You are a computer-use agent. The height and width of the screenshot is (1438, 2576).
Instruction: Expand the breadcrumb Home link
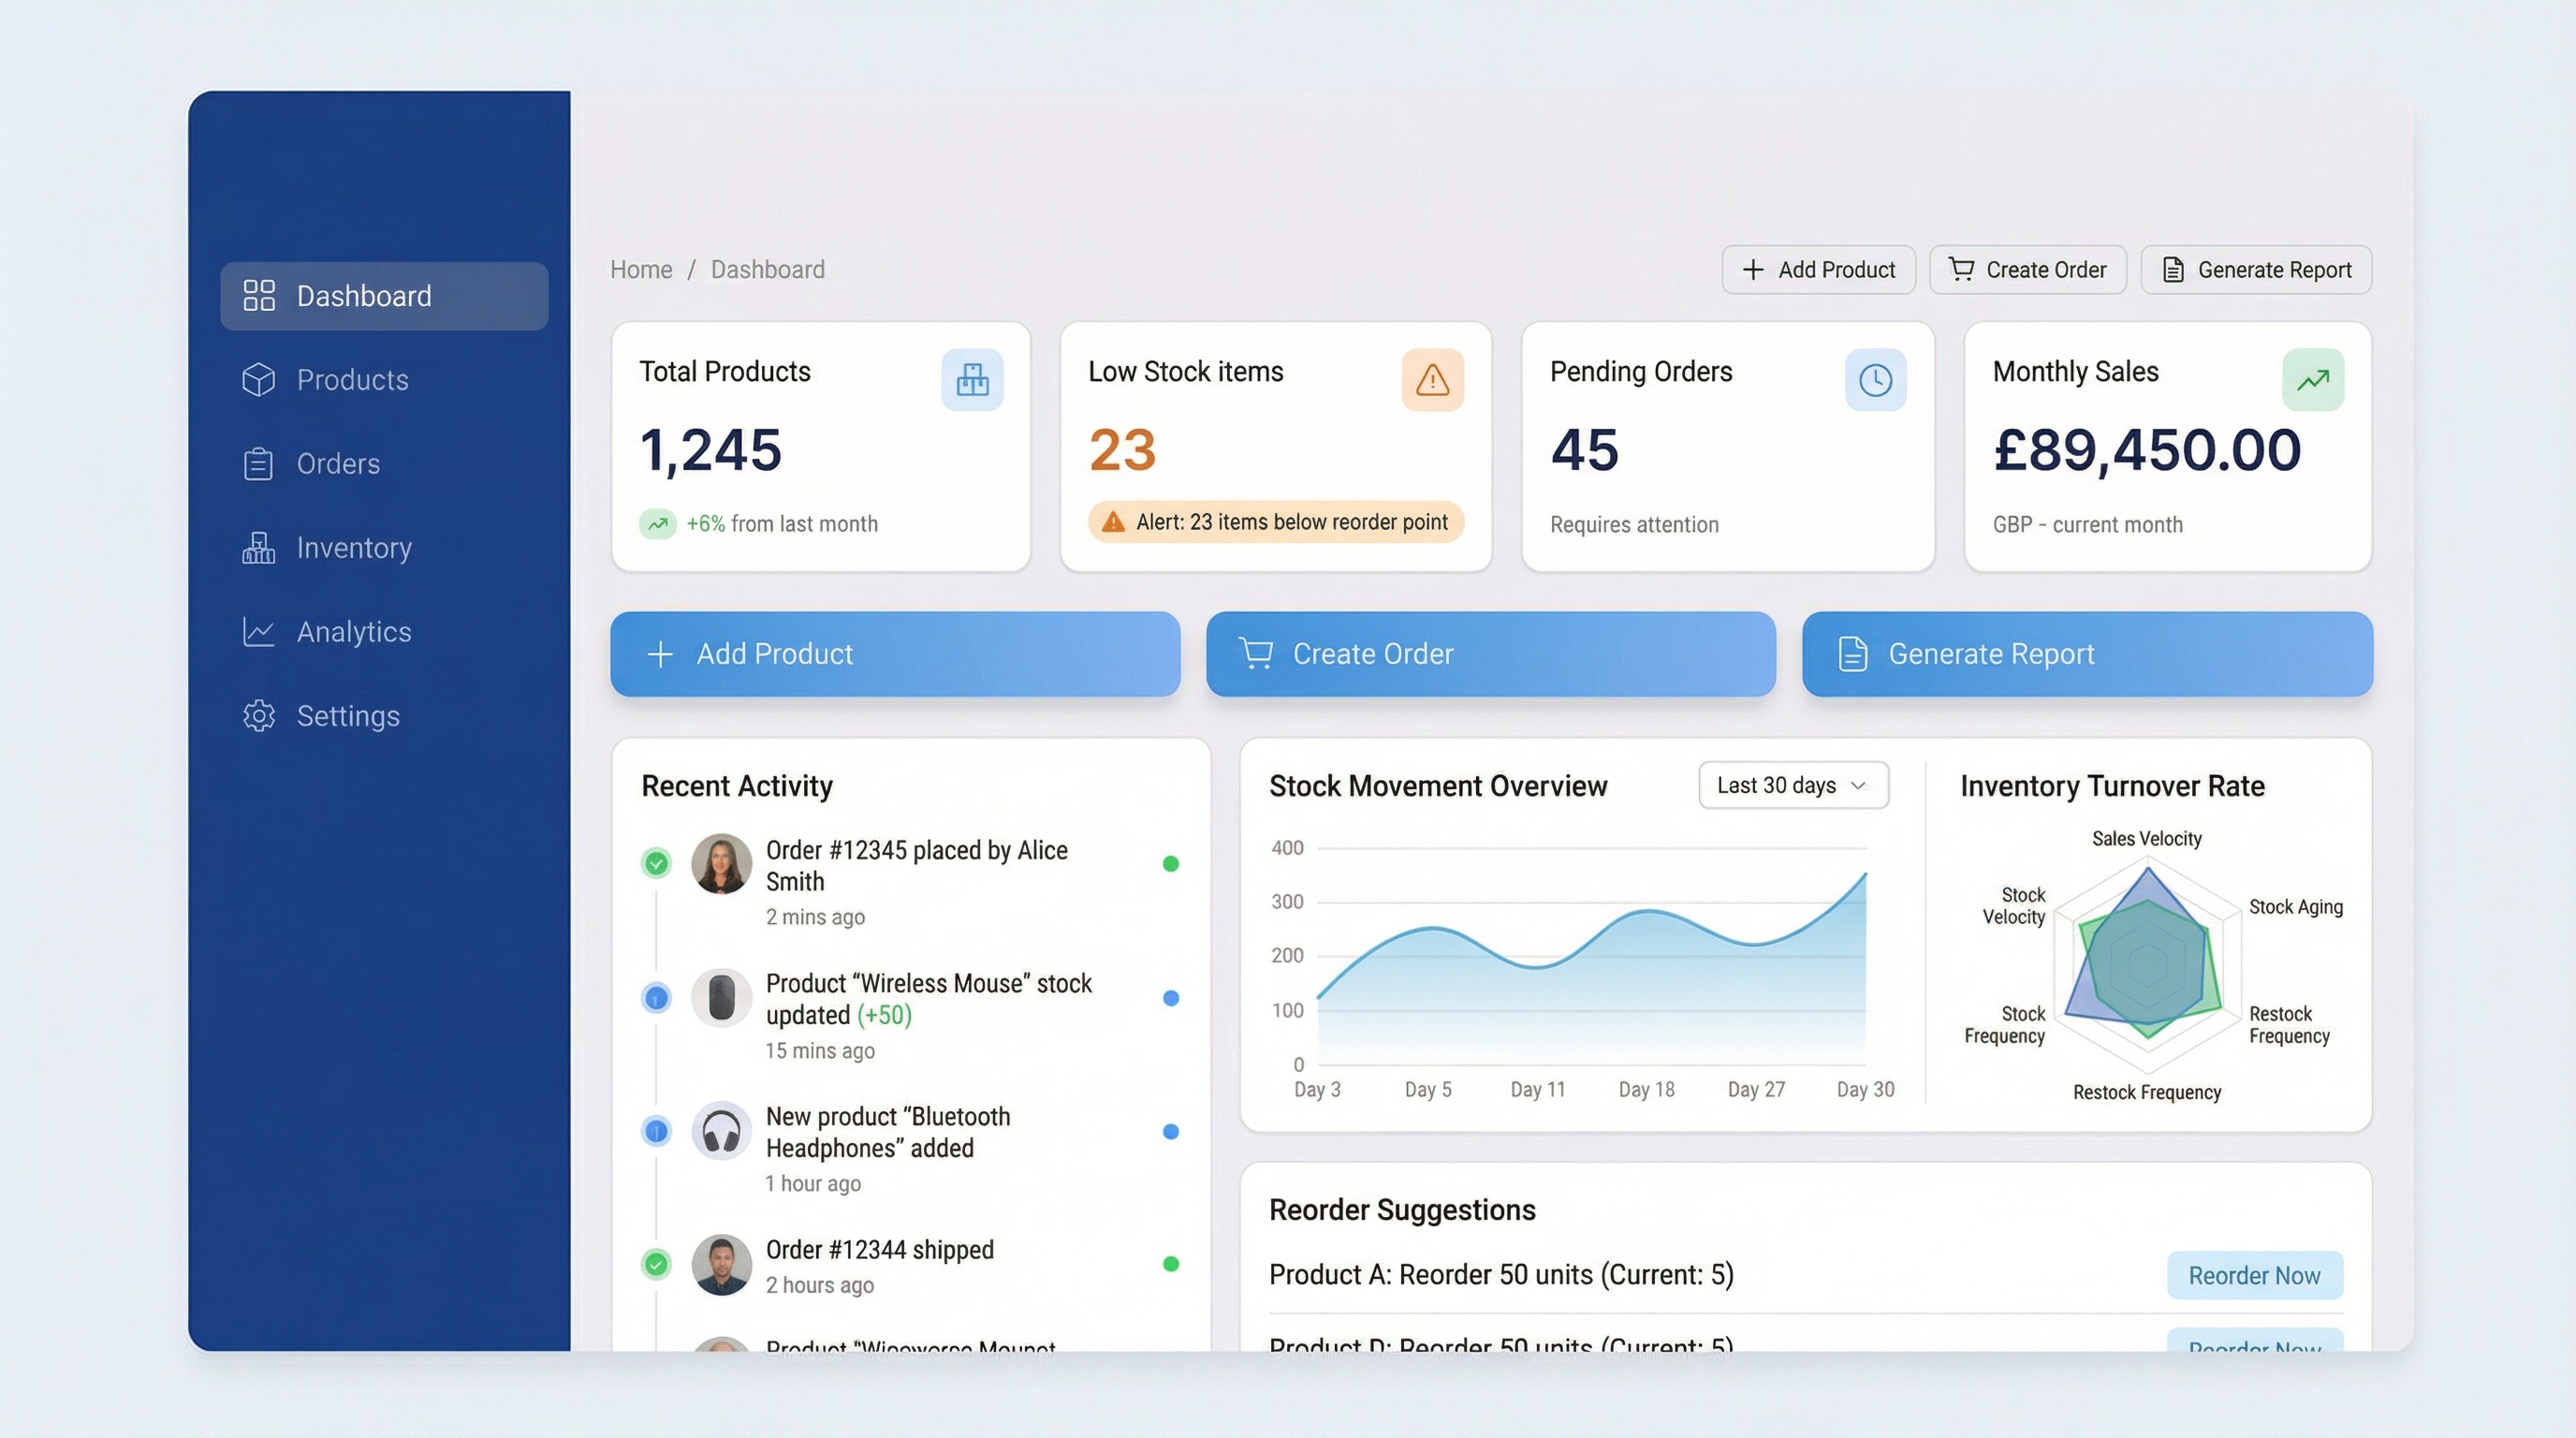point(641,269)
